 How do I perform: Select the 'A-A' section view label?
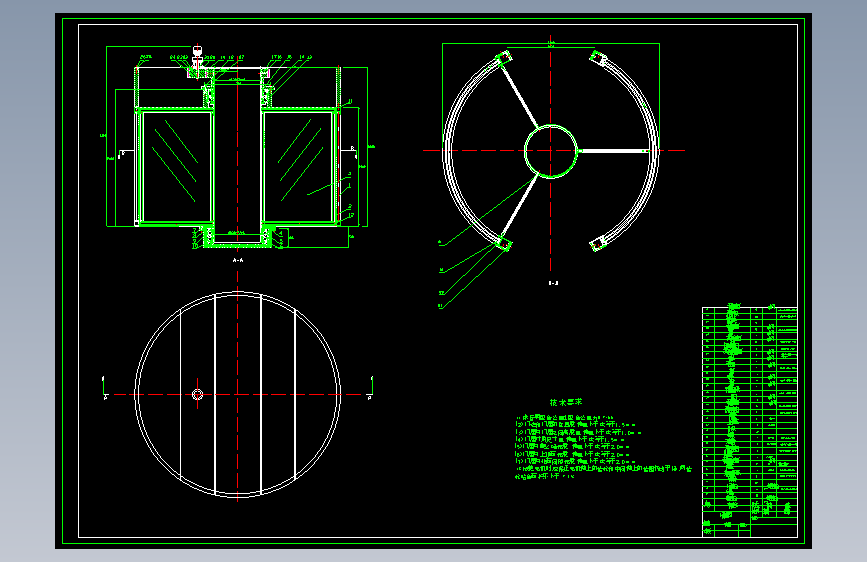pos(238,260)
